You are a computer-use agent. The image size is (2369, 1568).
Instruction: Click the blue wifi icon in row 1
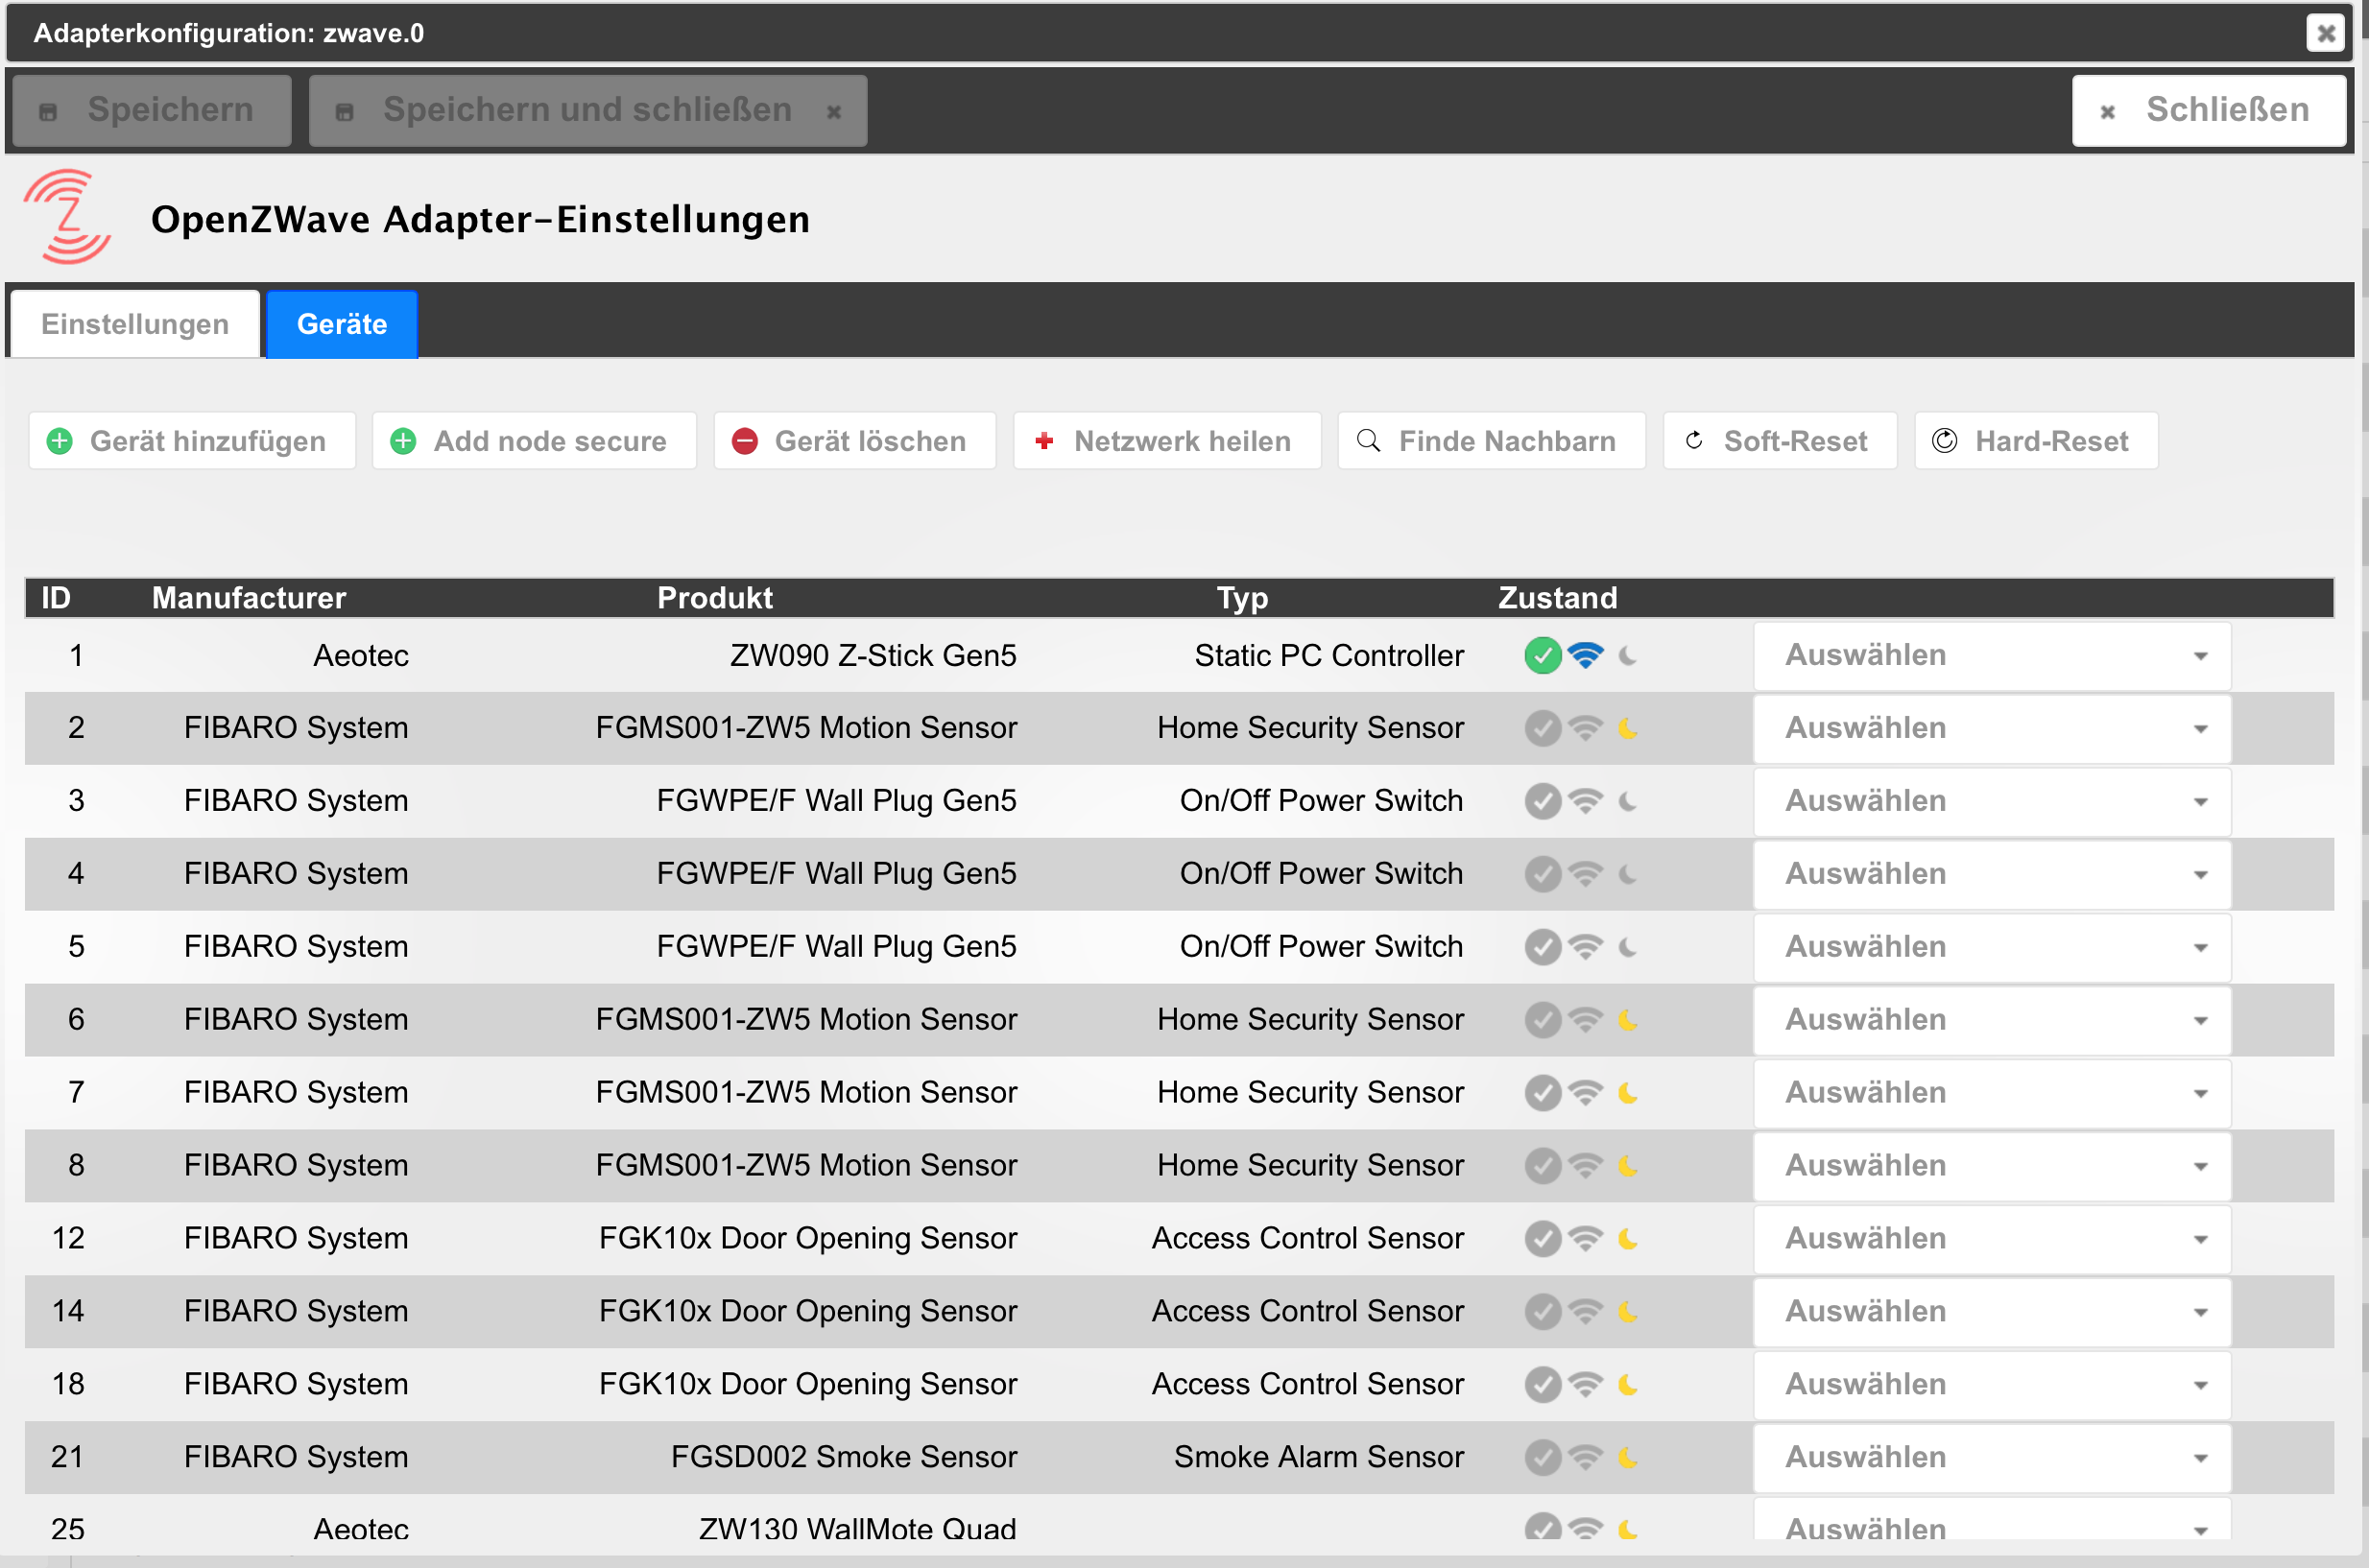pyautogui.click(x=1585, y=656)
